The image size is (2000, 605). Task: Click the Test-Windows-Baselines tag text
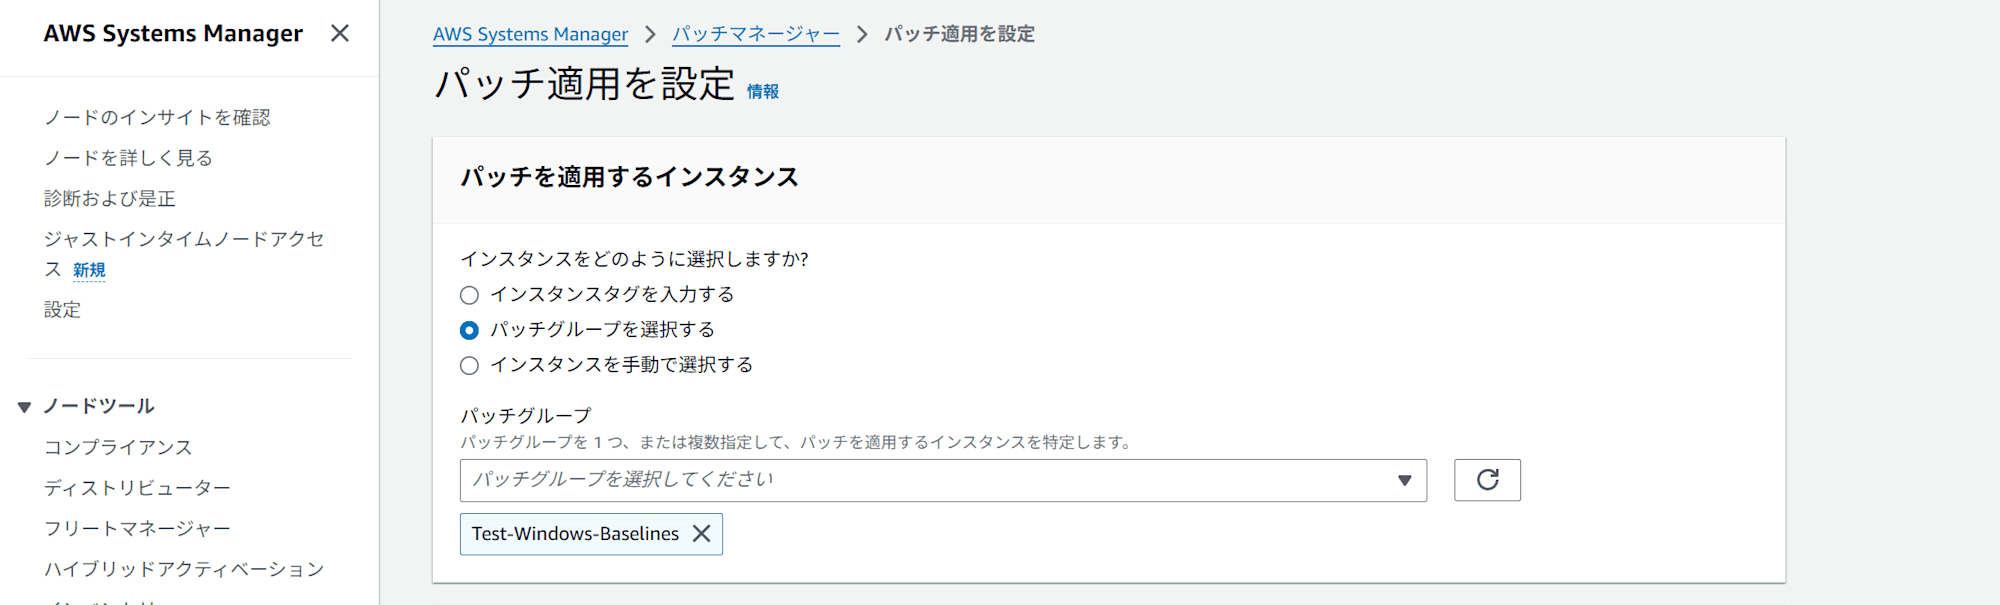point(575,534)
